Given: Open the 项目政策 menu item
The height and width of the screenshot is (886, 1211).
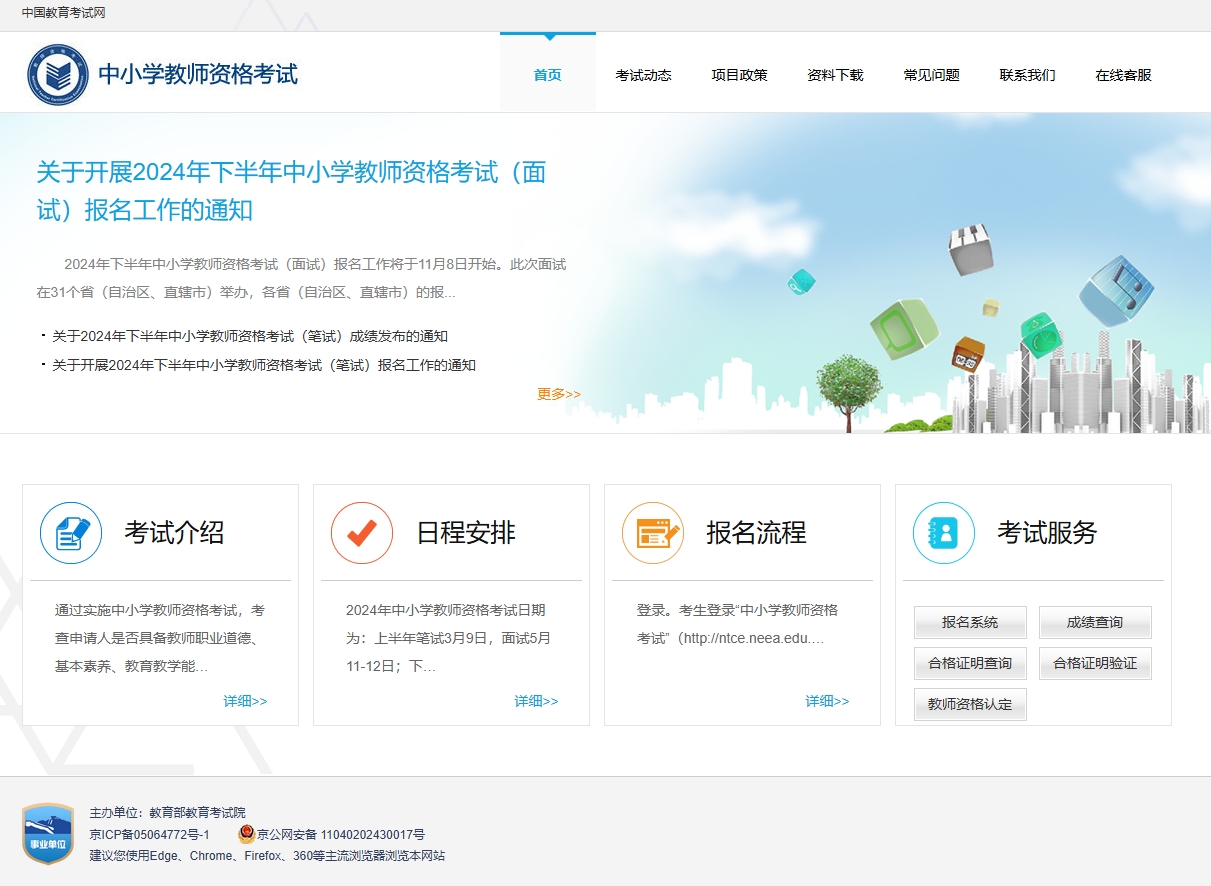Looking at the screenshot, I should pyautogui.click(x=738, y=73).
